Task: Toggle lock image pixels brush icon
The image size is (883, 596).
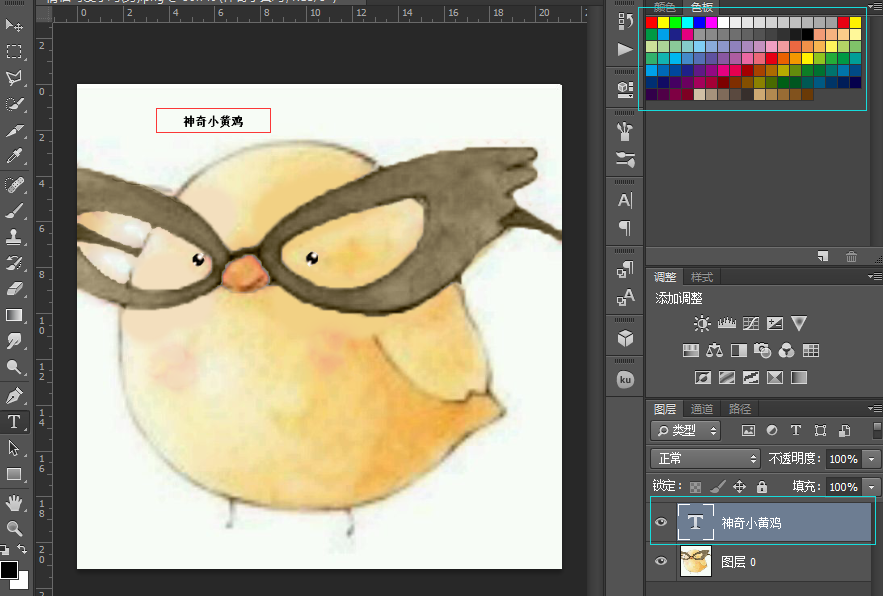Action: click(x=717, y=487)
